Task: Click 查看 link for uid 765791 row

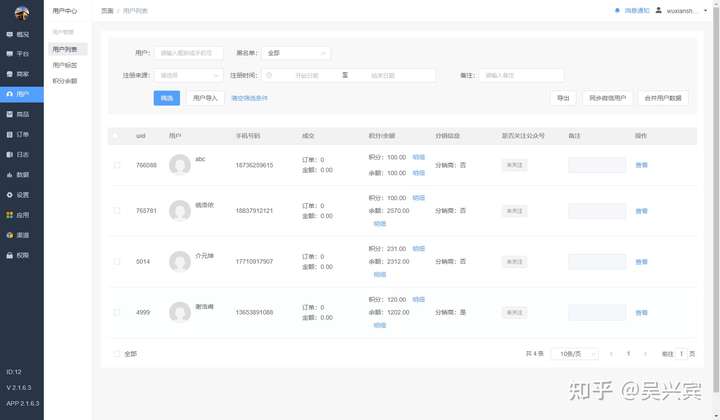Action: (641, 211)
